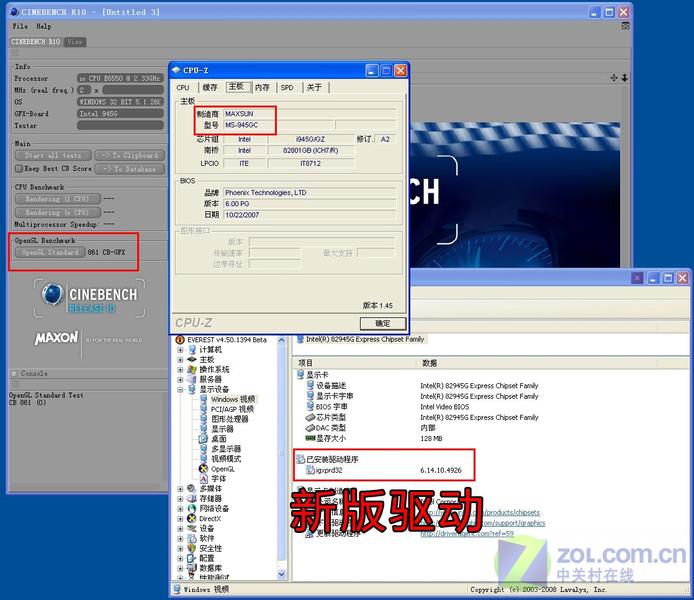The image size is (694, 600).
Task: Select the 已安装驱动程序 group row
Action: point(332,459)
